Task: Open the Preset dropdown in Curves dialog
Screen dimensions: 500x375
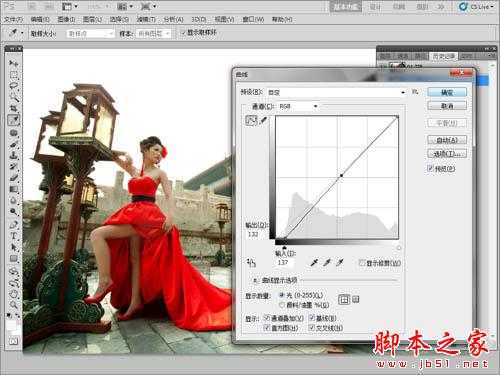Action: (337, 92)
